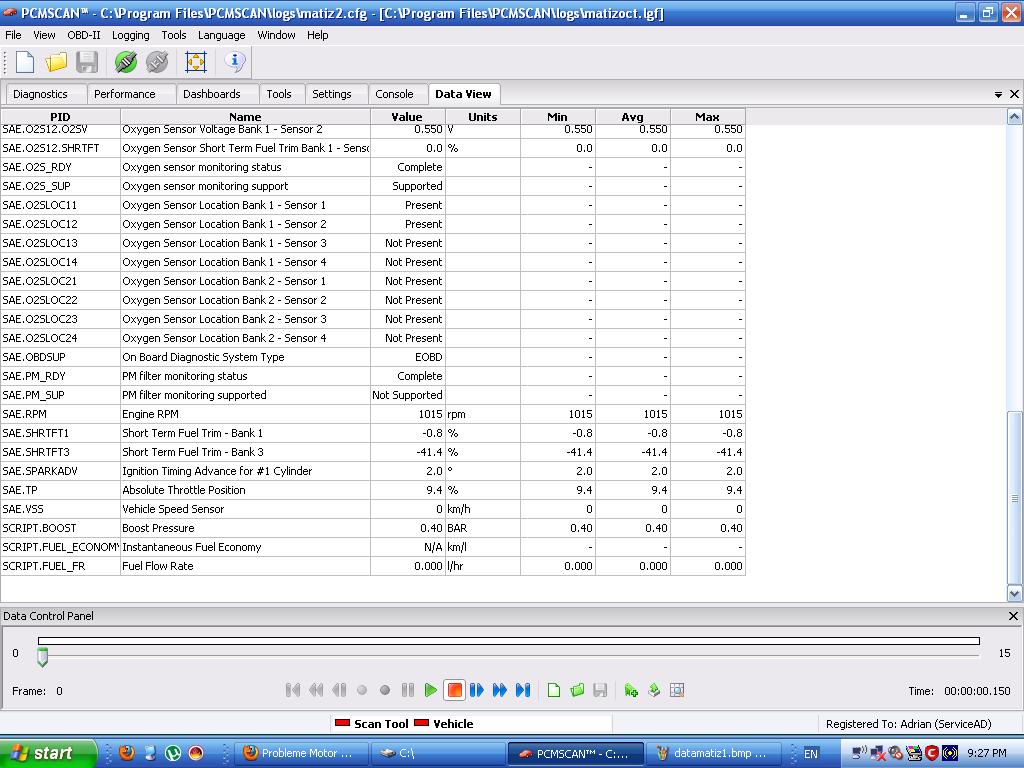
Task: Click the larger gray record button
Action: click(385, 690)
